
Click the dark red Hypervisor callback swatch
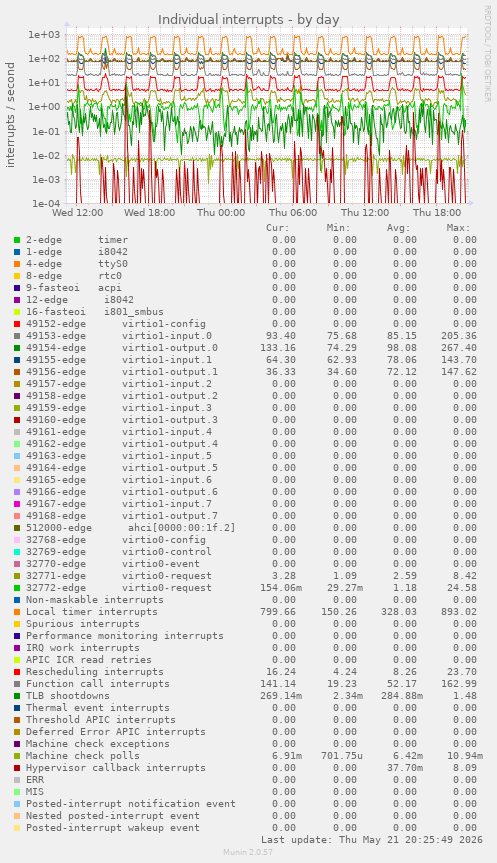click(17, 768)
